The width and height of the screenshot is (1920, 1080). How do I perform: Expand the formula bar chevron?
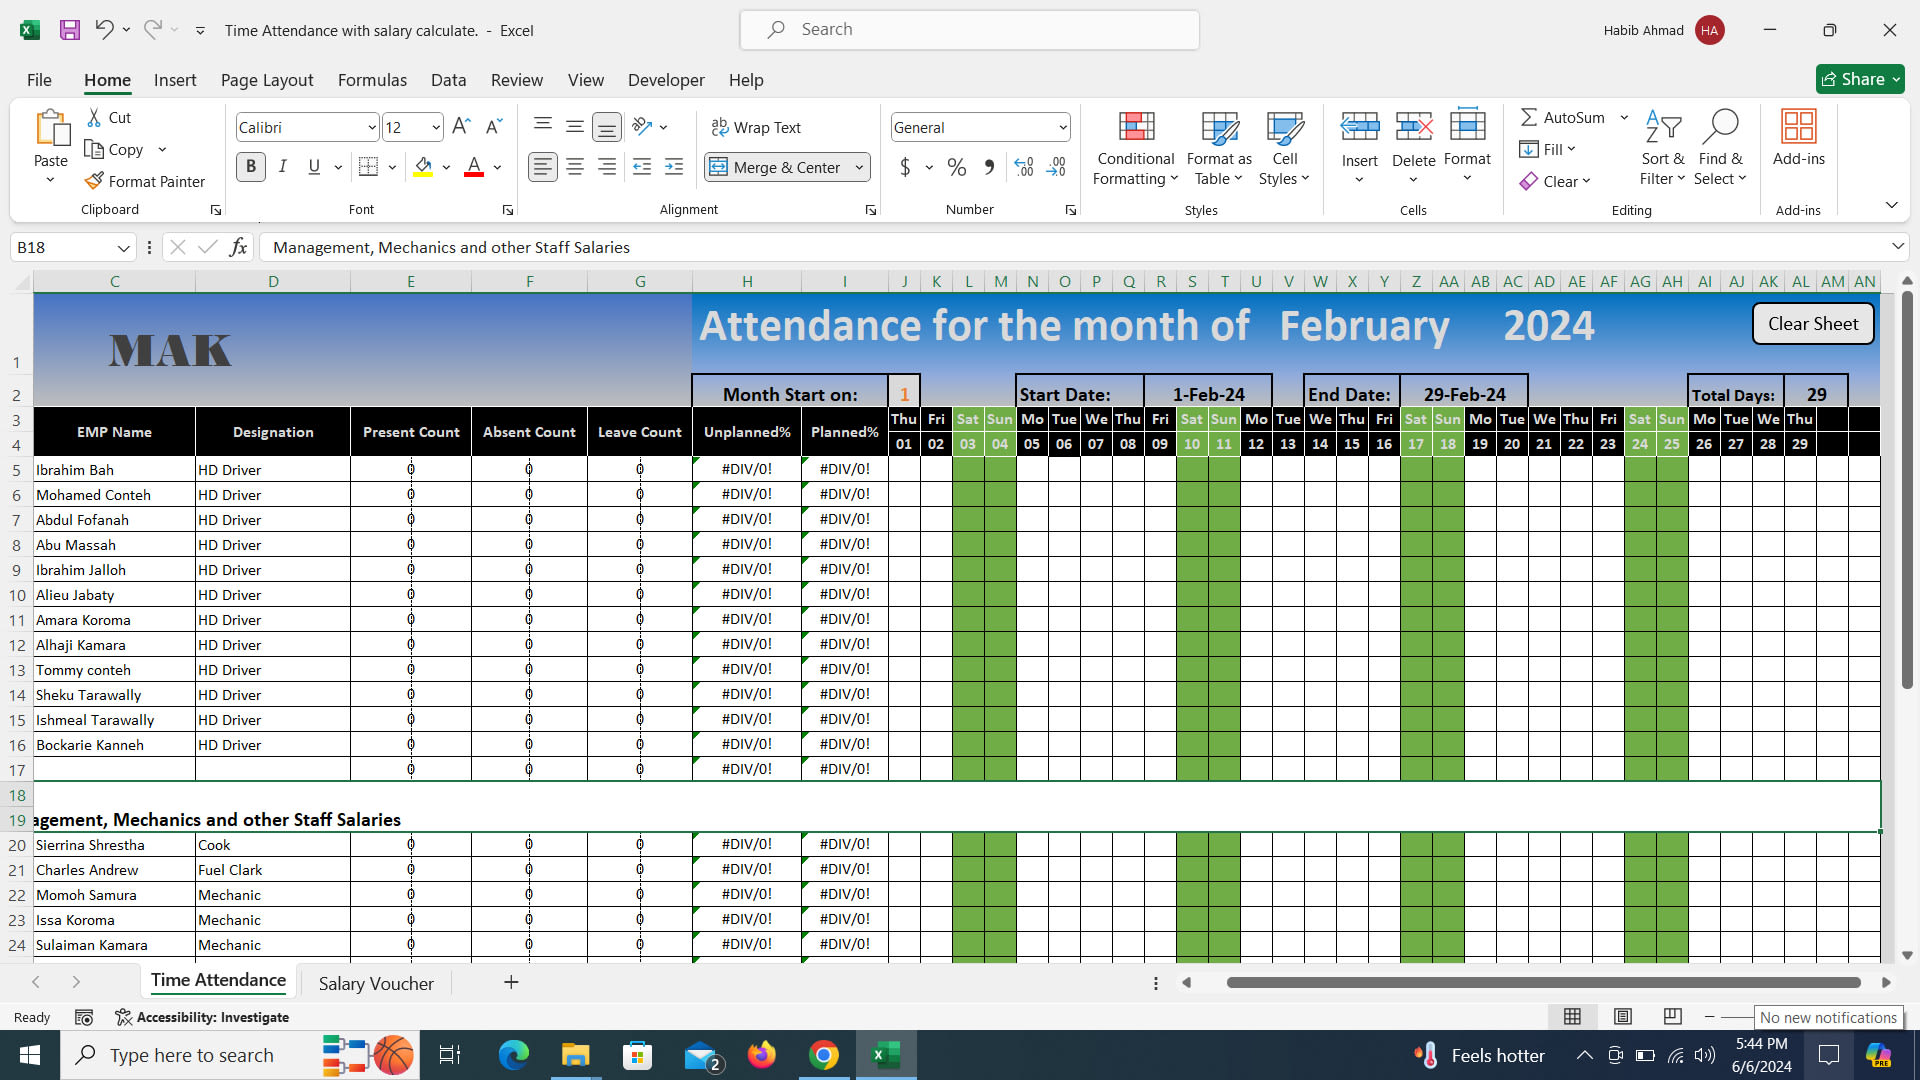tap(1897, 246)
